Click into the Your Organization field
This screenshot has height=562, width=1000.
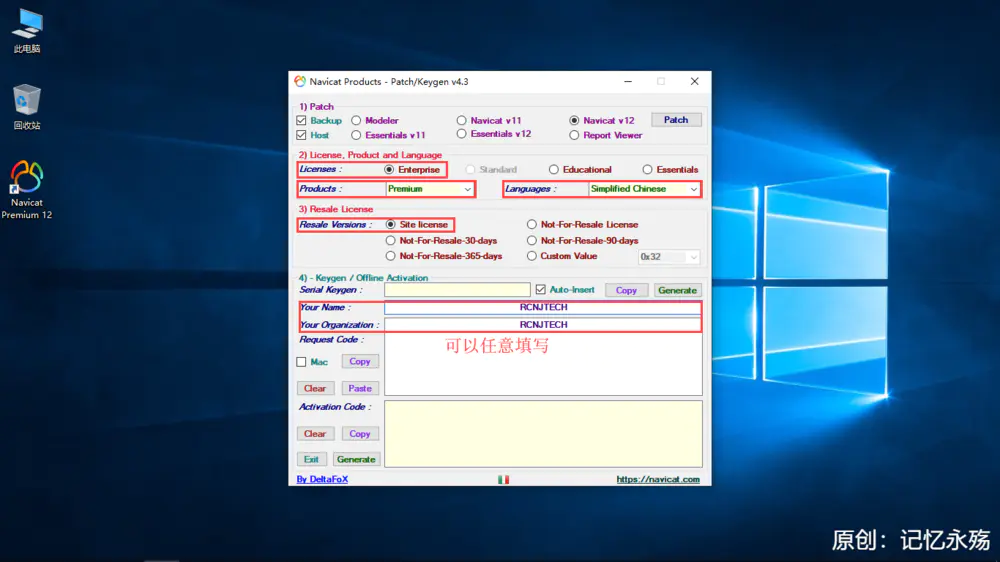543,325
